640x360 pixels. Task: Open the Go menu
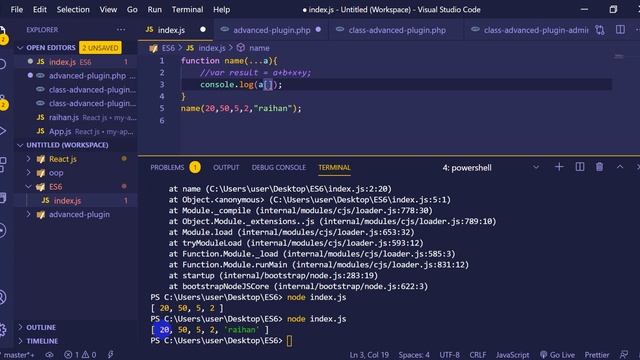click(x=132, y=9)
